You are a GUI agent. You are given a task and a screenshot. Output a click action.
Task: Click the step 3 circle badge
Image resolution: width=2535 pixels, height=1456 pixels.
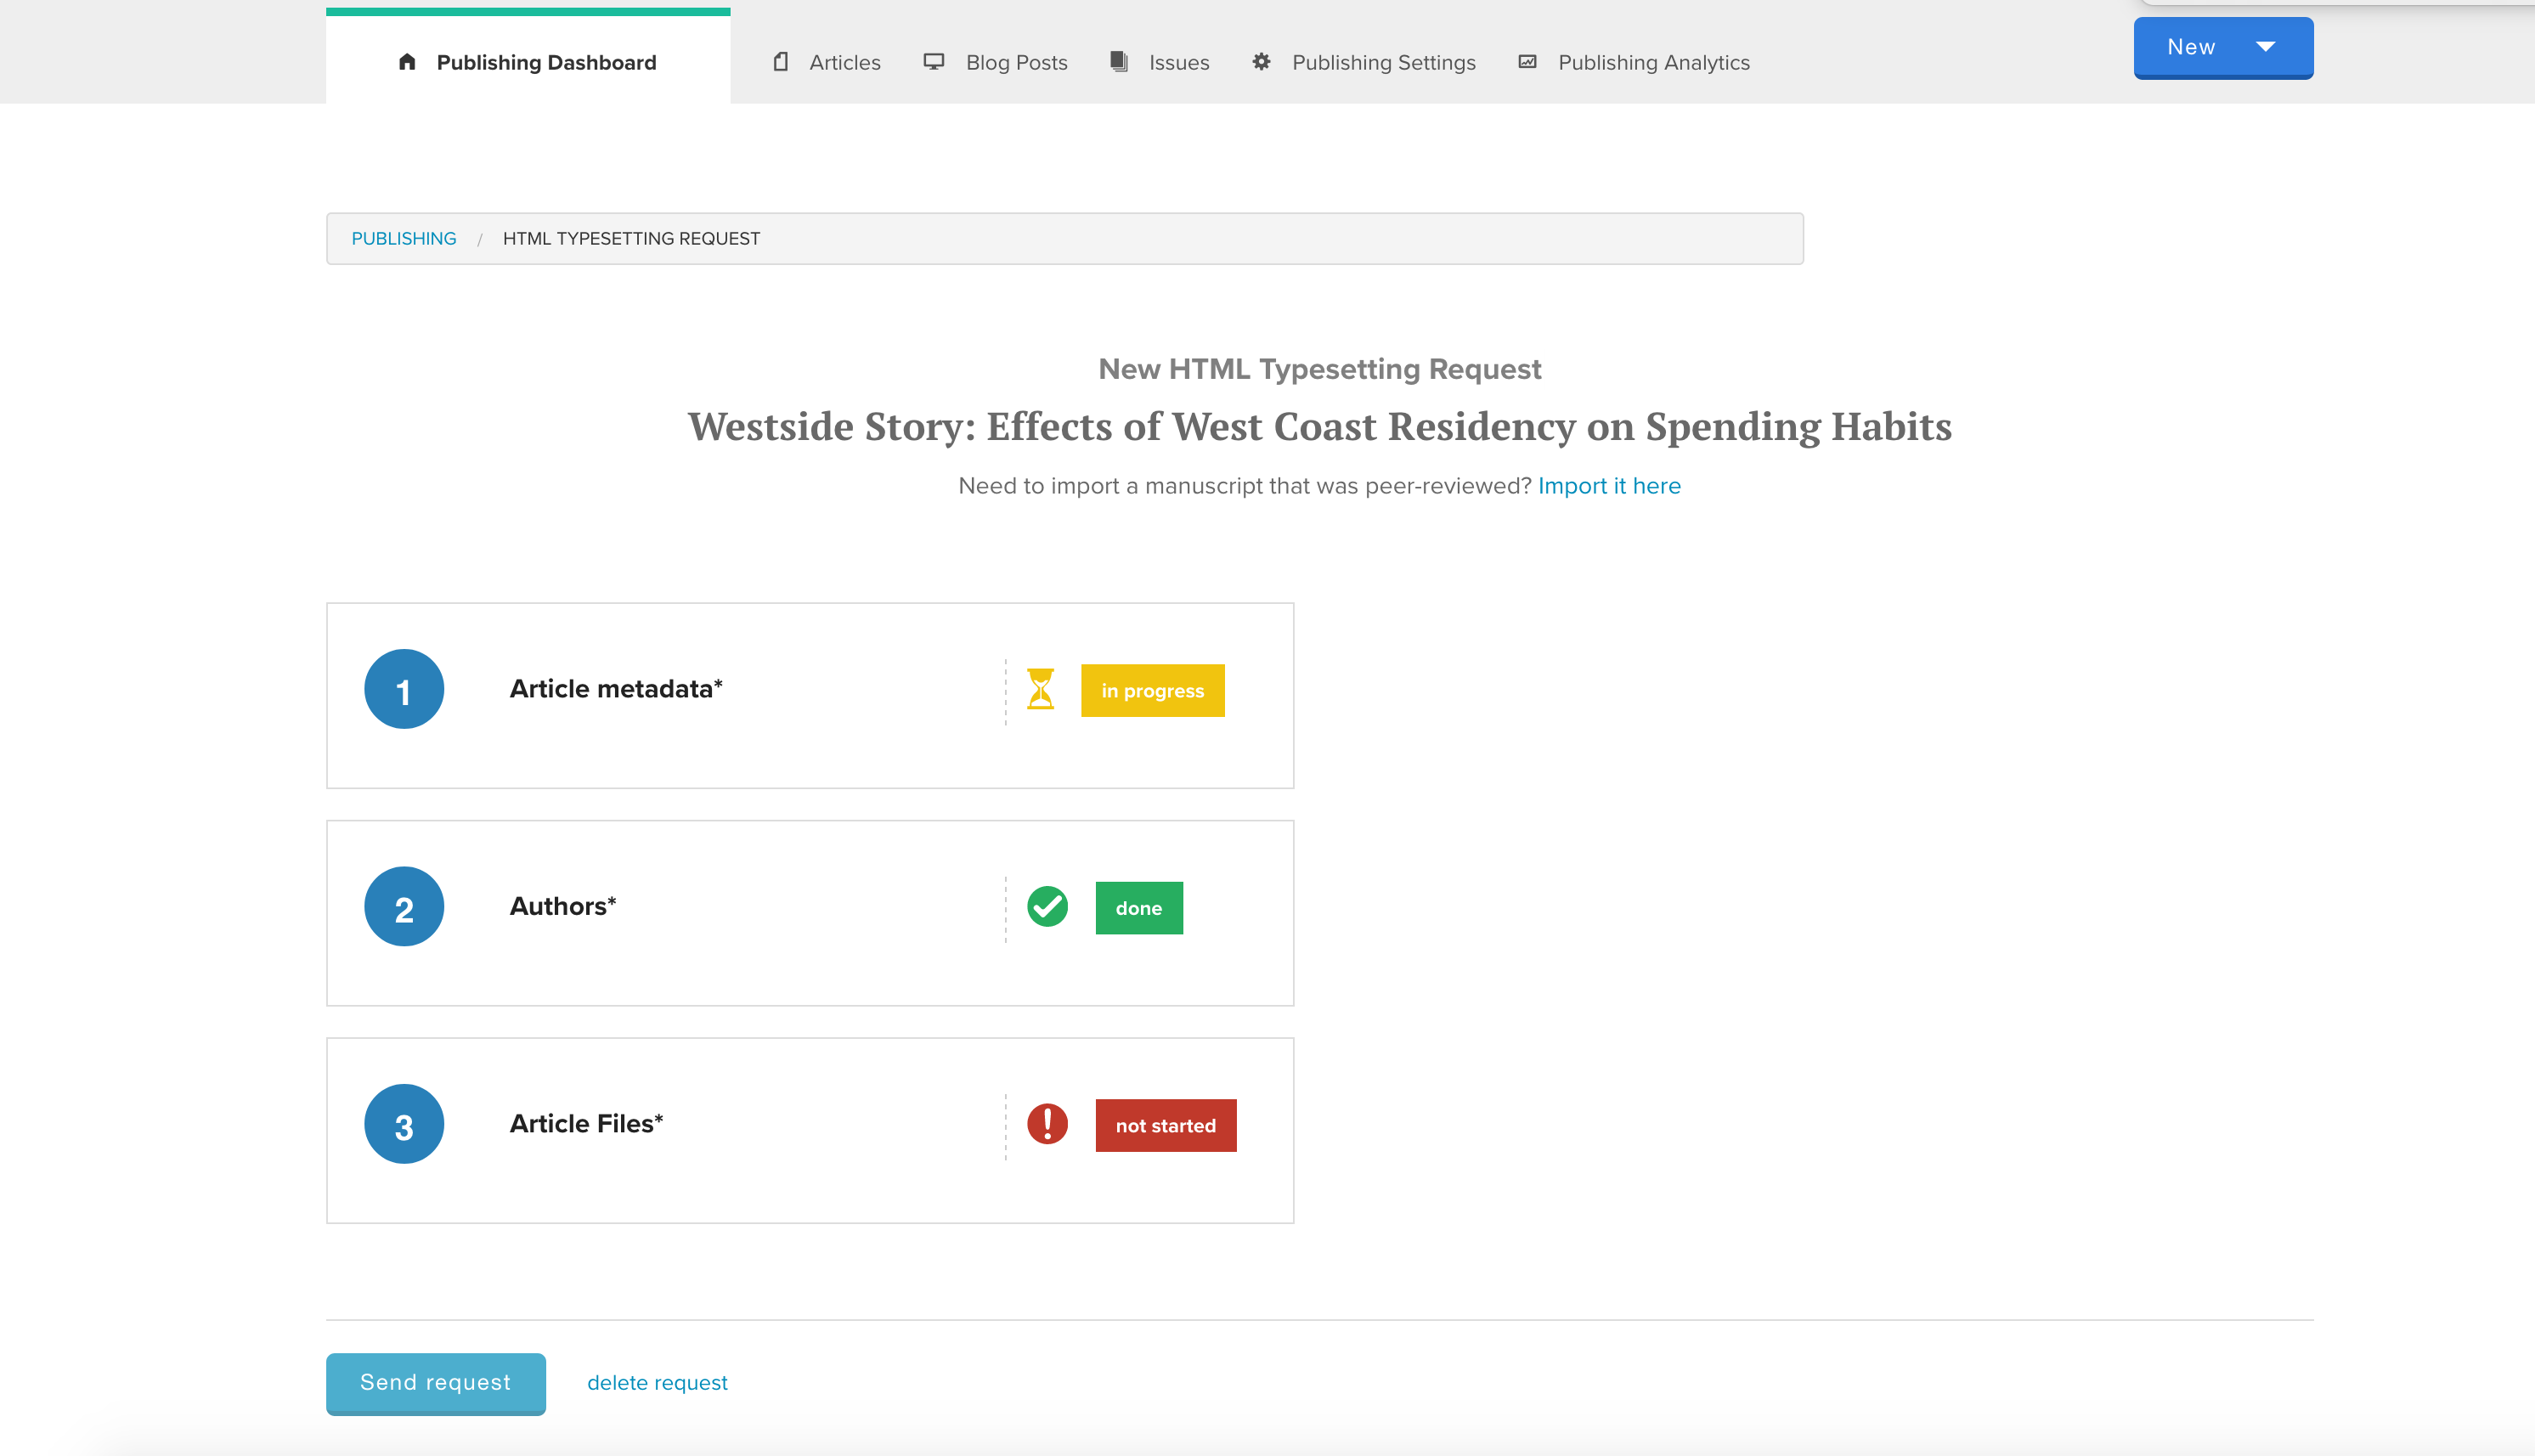(404, 1124)
